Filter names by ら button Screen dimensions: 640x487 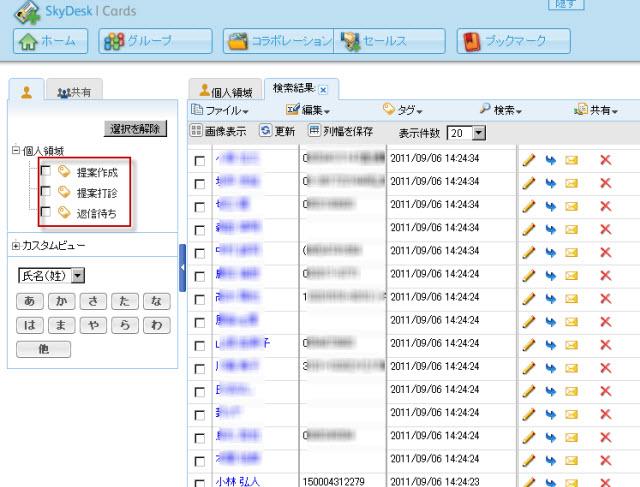coord(125,325)
